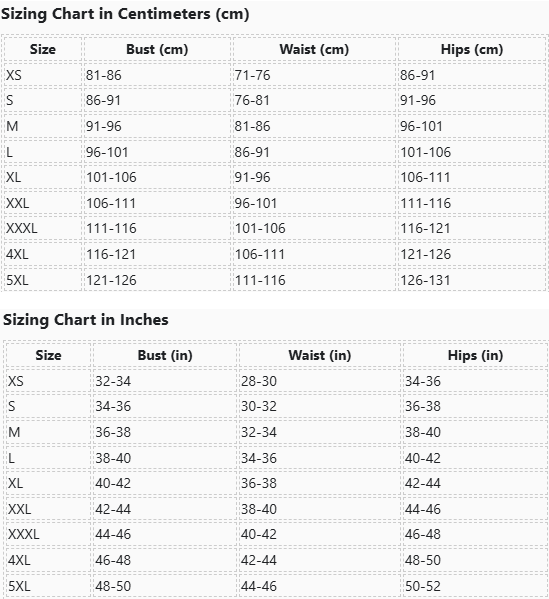Click the XL waist value 91-96
549x599 pixels.
(x=252, y=177)
